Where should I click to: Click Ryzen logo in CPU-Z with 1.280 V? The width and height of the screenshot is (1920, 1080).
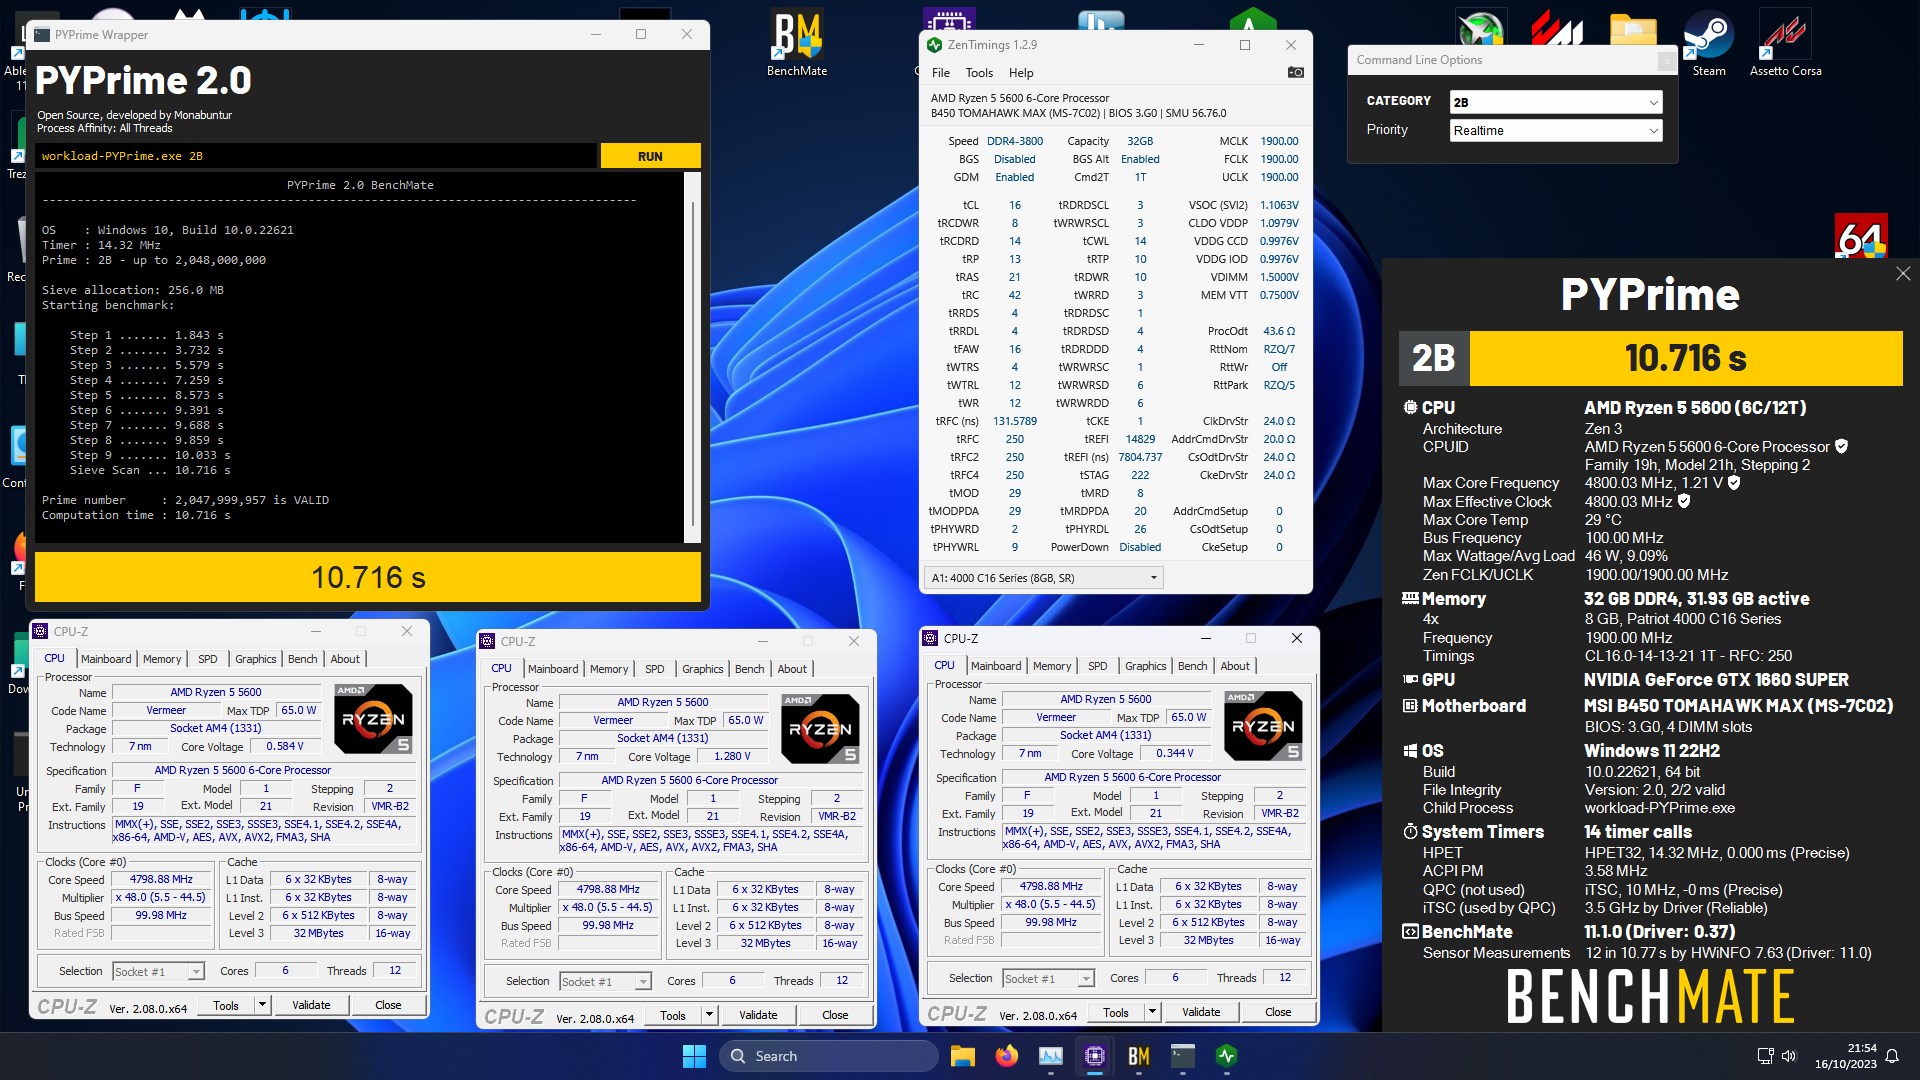coord(820,728)
